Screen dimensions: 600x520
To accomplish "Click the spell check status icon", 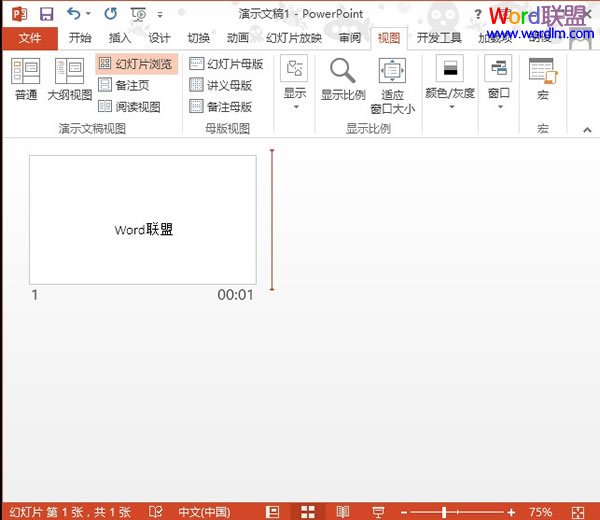I will tap(156, 512).
